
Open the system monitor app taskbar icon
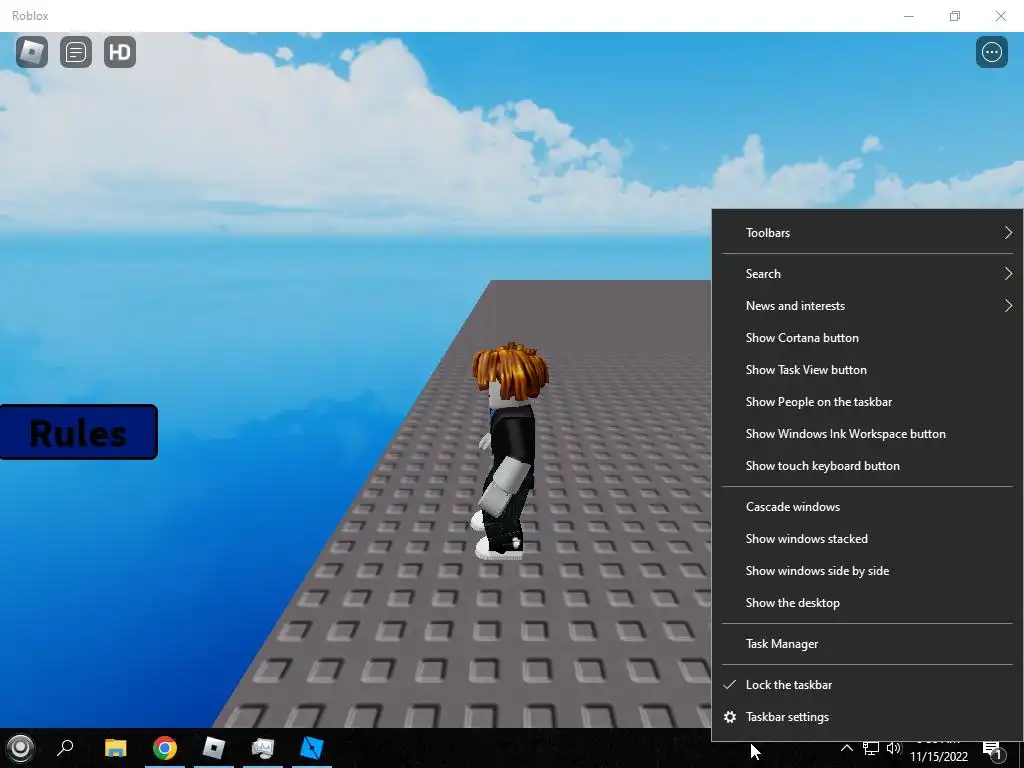[263, 748]
